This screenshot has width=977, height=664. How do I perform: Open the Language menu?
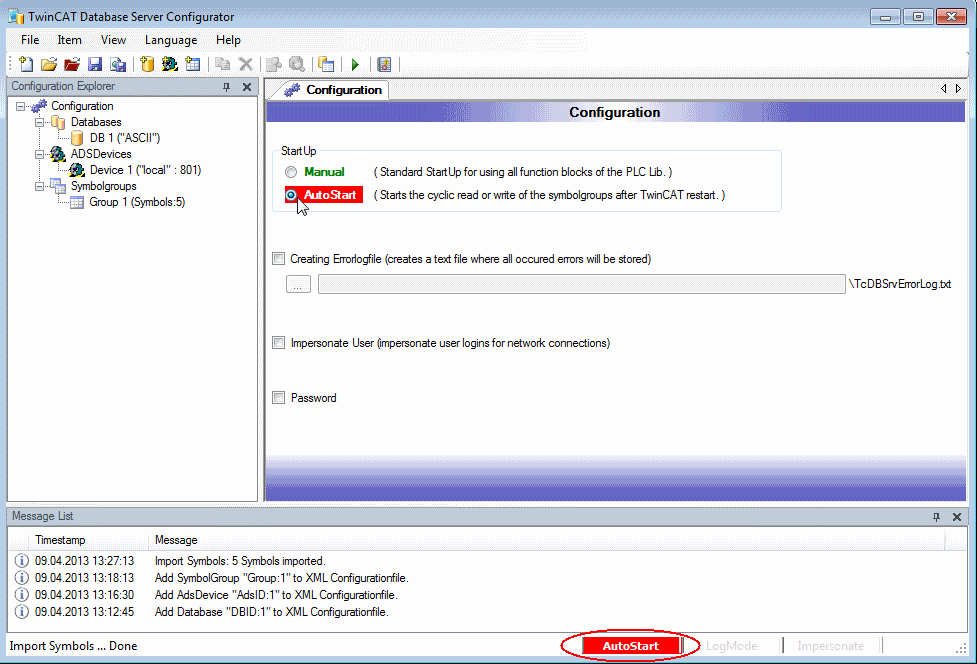(x=171, y=40)
